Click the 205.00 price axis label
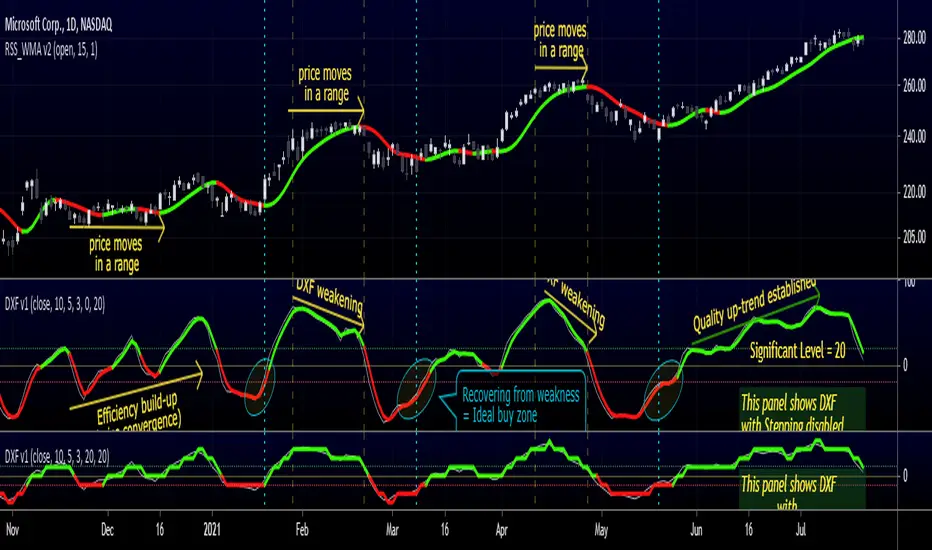 pyautogui.click(x=914, y=237)
